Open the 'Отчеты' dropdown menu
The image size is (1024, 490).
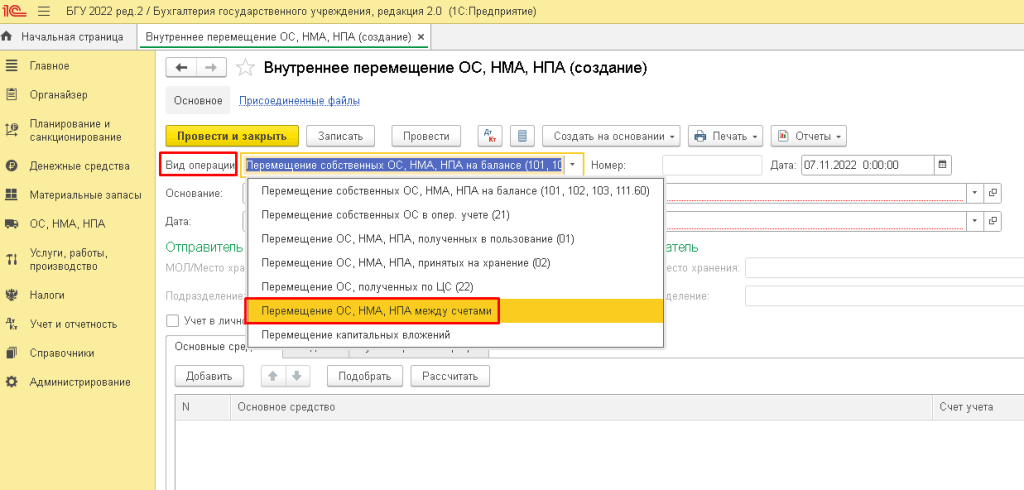809,136
